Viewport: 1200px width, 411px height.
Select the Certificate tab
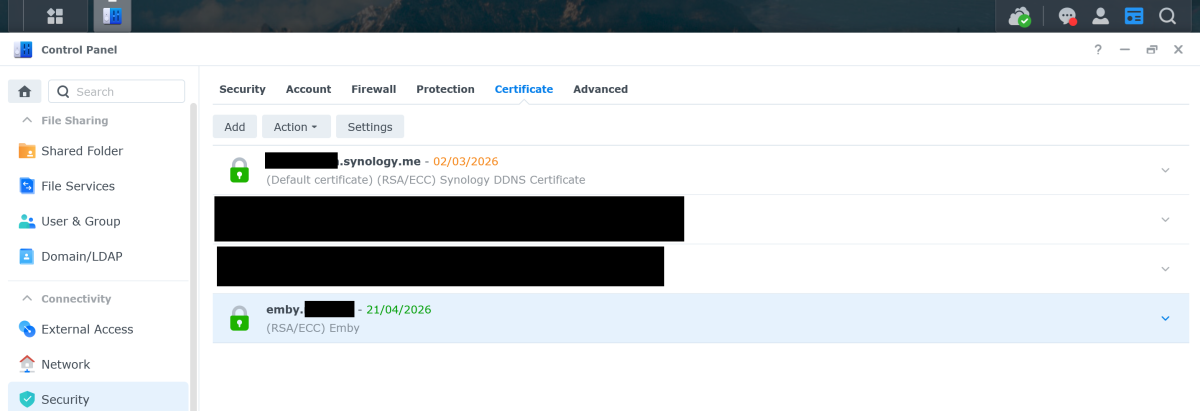pos(524,89)
